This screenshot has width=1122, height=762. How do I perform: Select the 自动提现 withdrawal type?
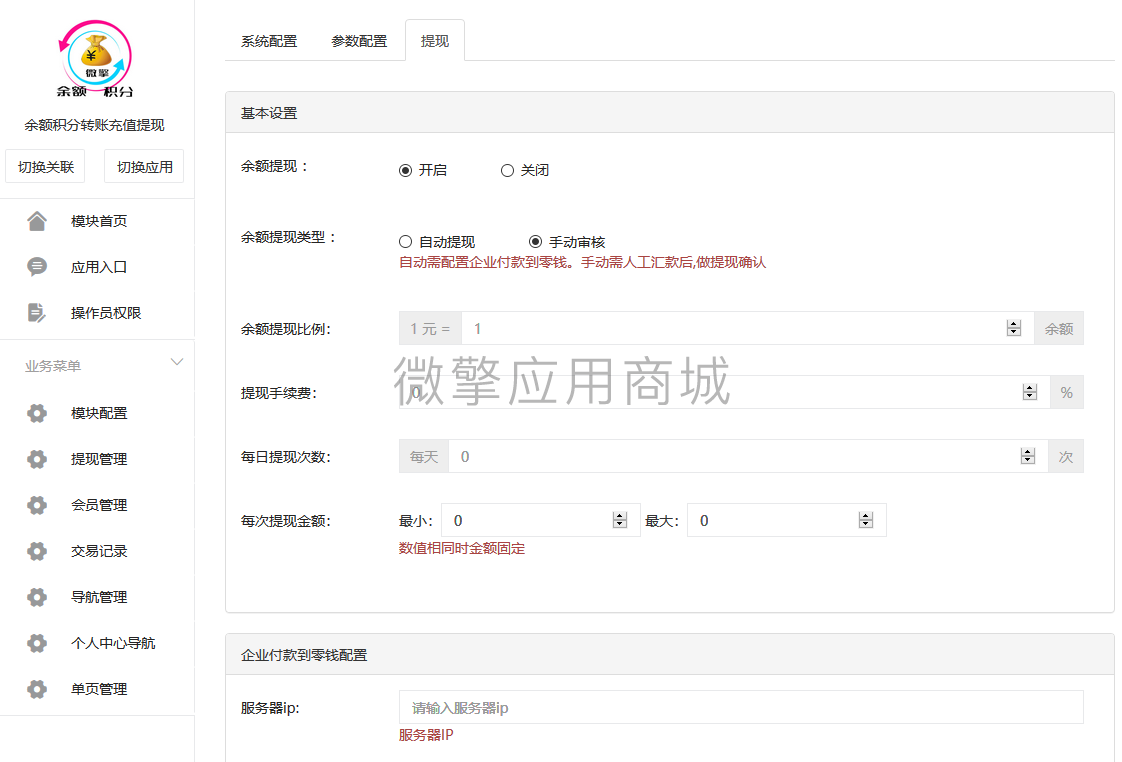pos(406,241)
